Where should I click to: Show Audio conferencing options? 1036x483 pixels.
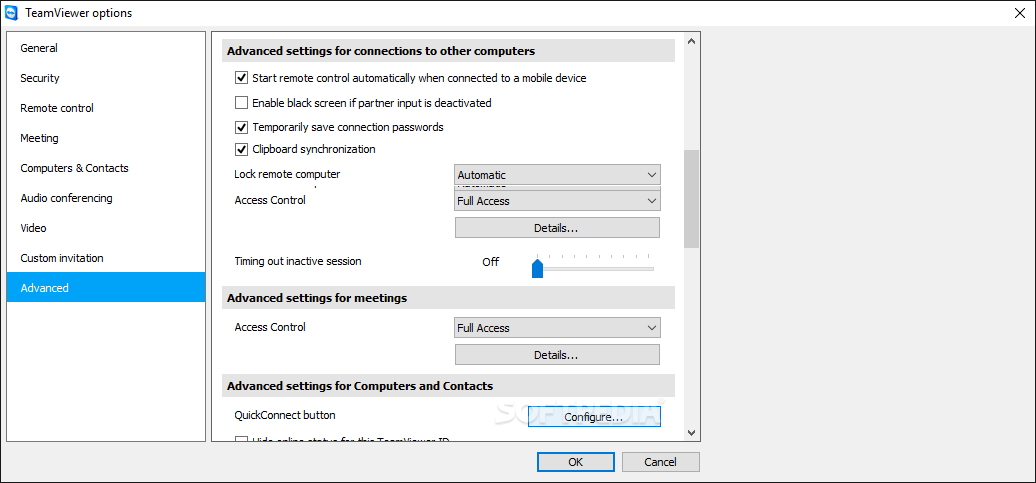tap(106, 198)
